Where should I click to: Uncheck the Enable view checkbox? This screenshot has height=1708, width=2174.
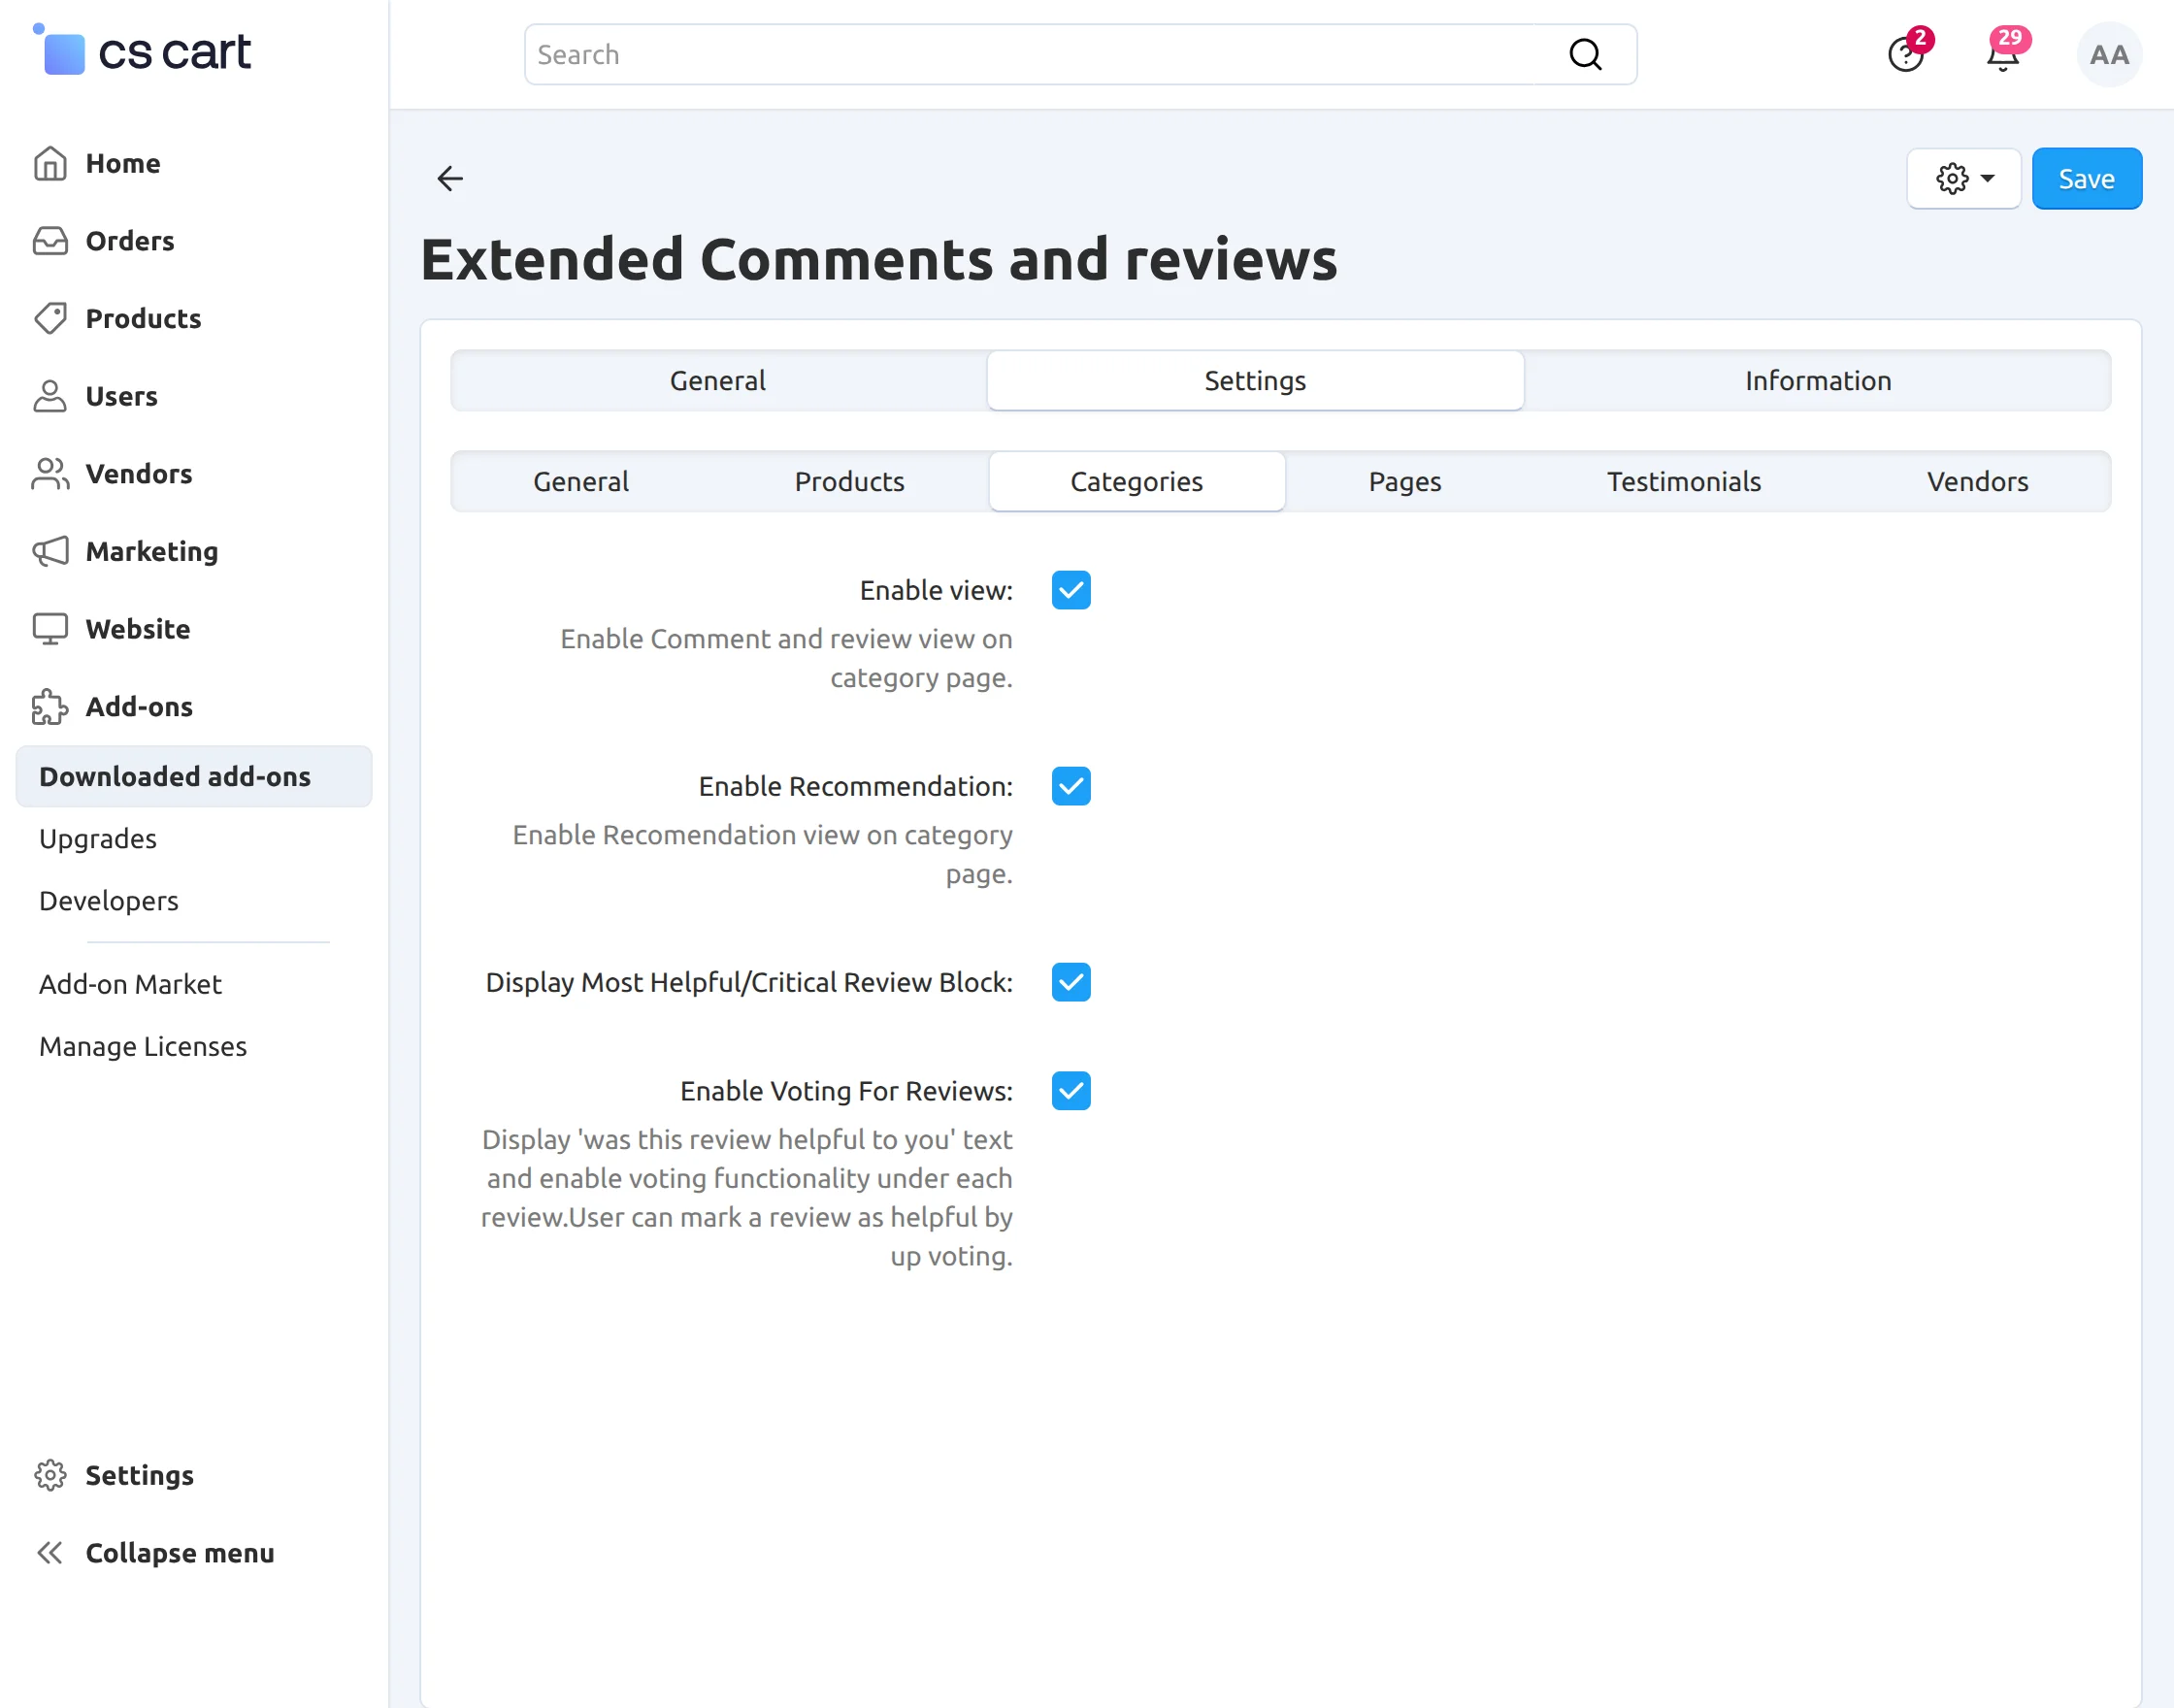tap(1071, 590)
